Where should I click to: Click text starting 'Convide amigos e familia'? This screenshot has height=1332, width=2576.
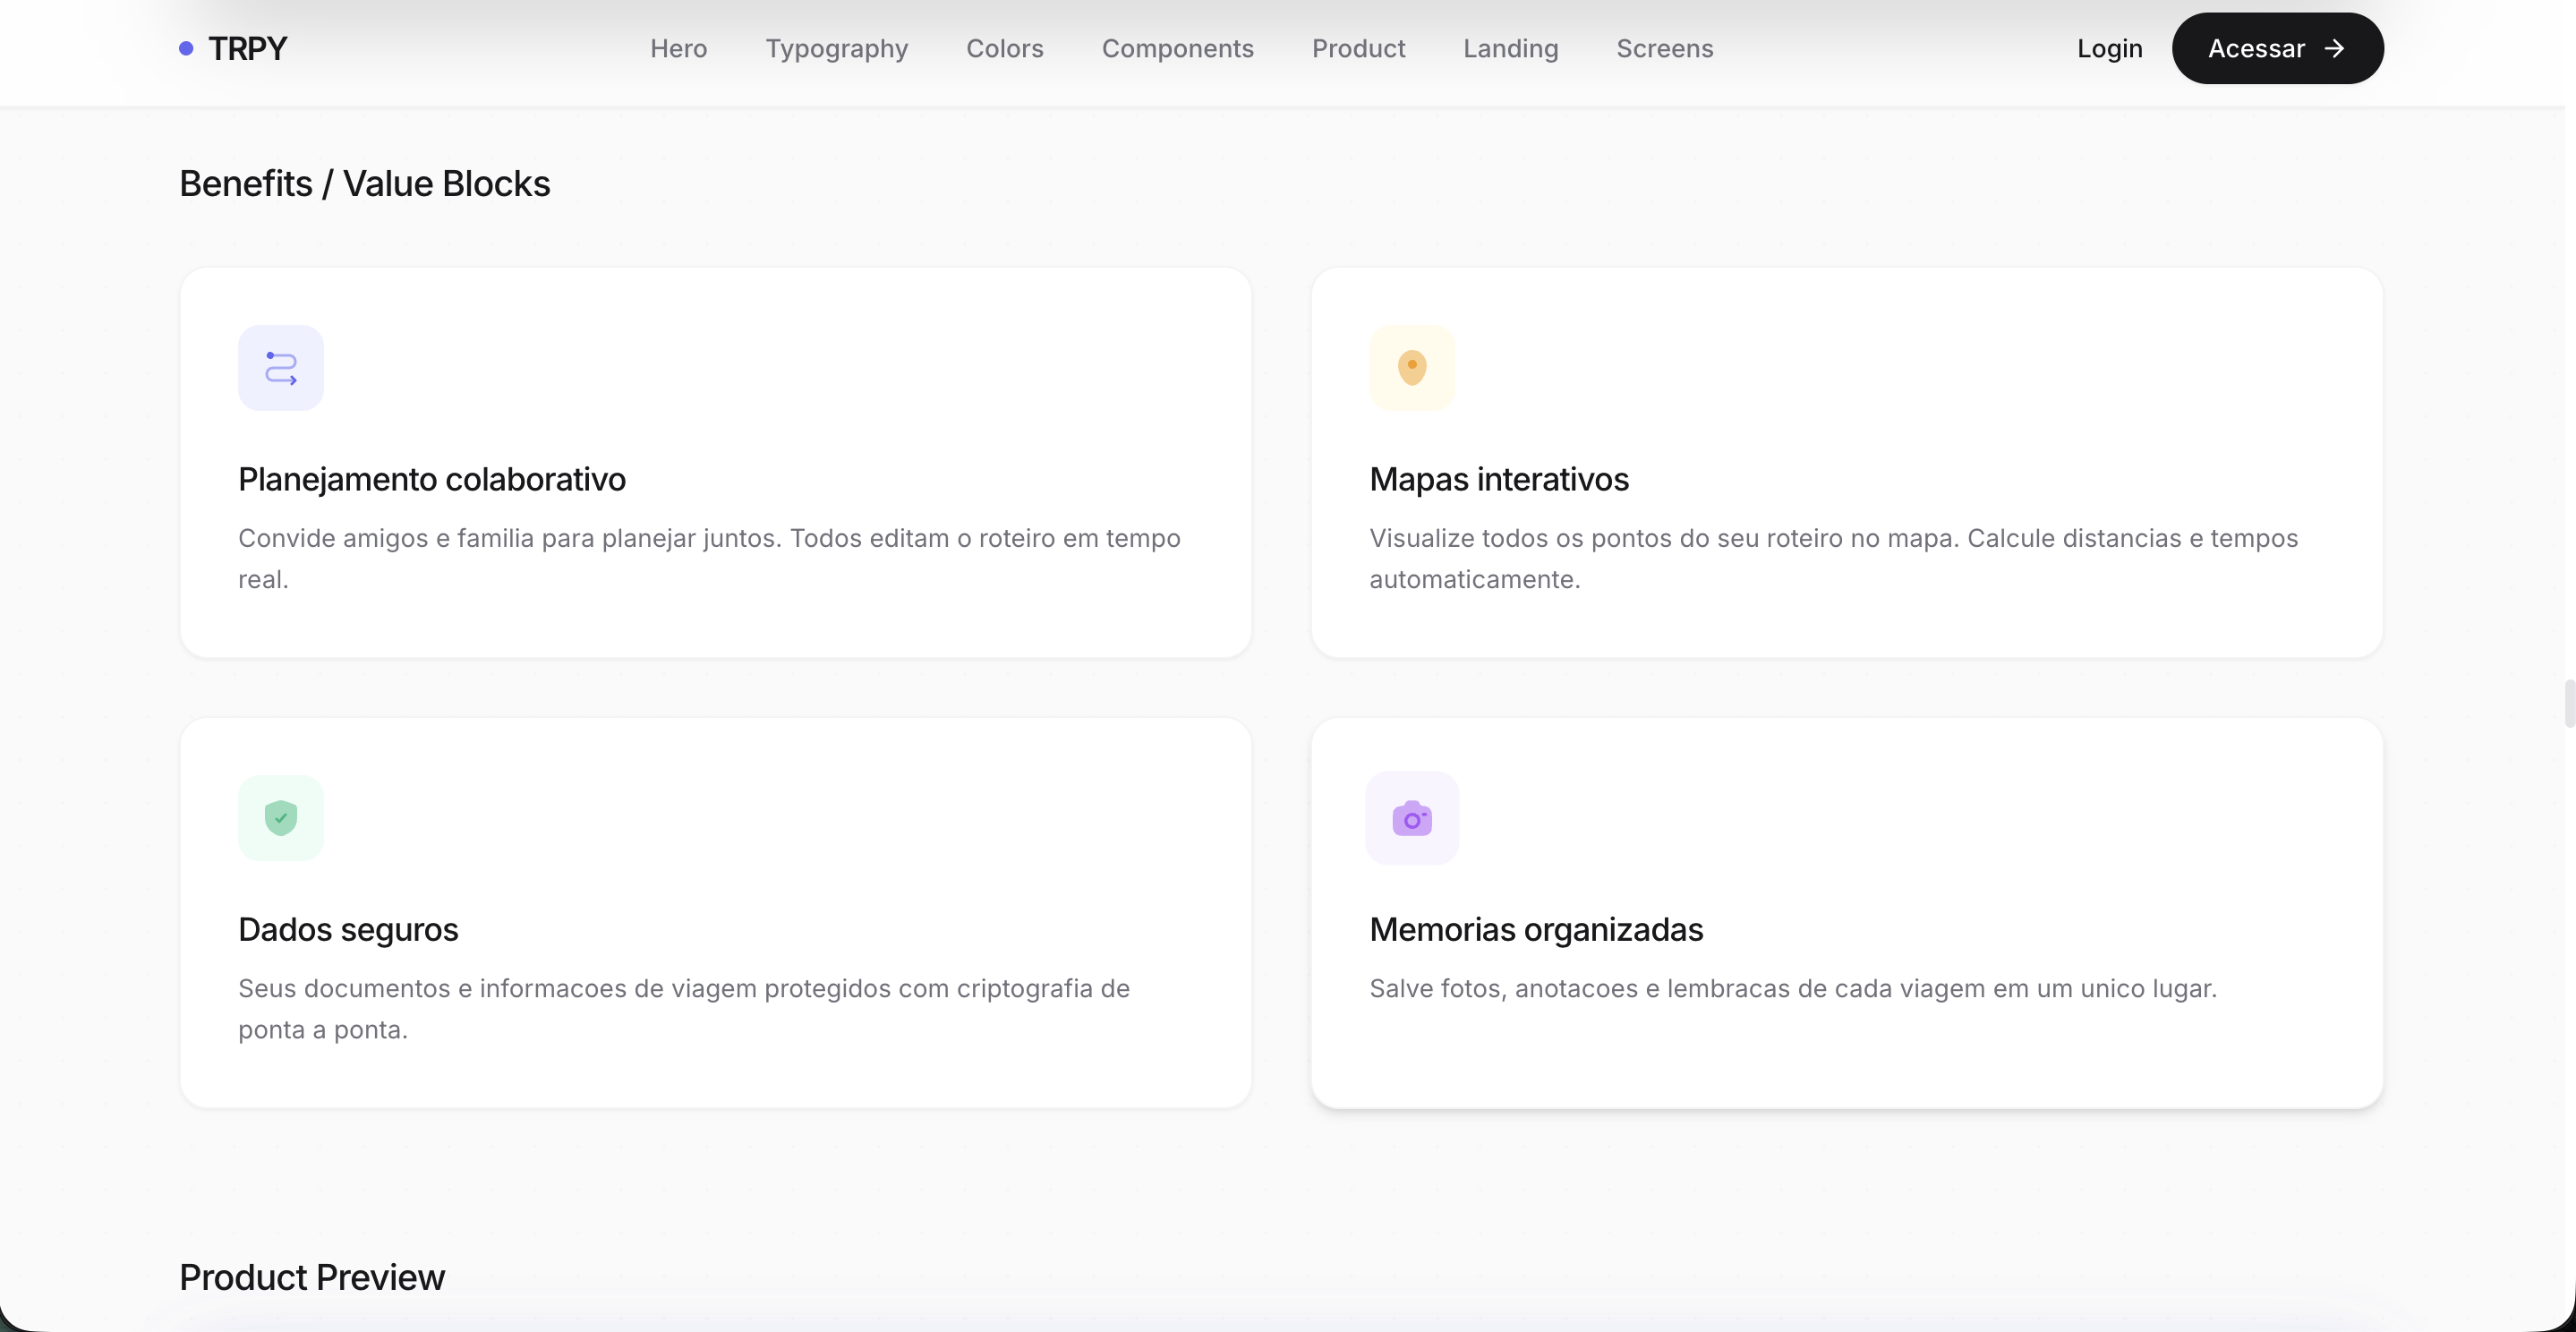coord(710,559)
